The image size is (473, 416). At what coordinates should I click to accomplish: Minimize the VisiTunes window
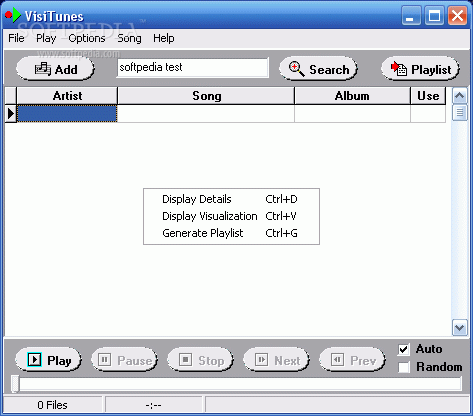point(411,15)
